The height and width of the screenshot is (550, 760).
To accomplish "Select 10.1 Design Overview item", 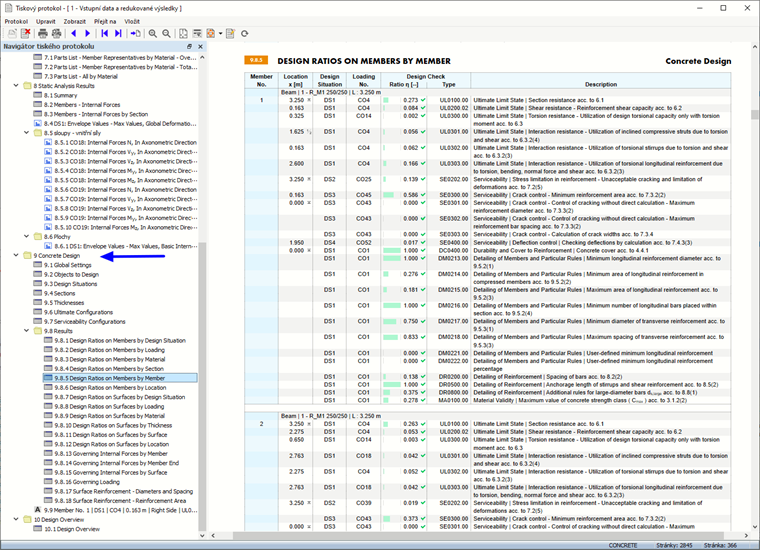I will (x=72, y=529).
